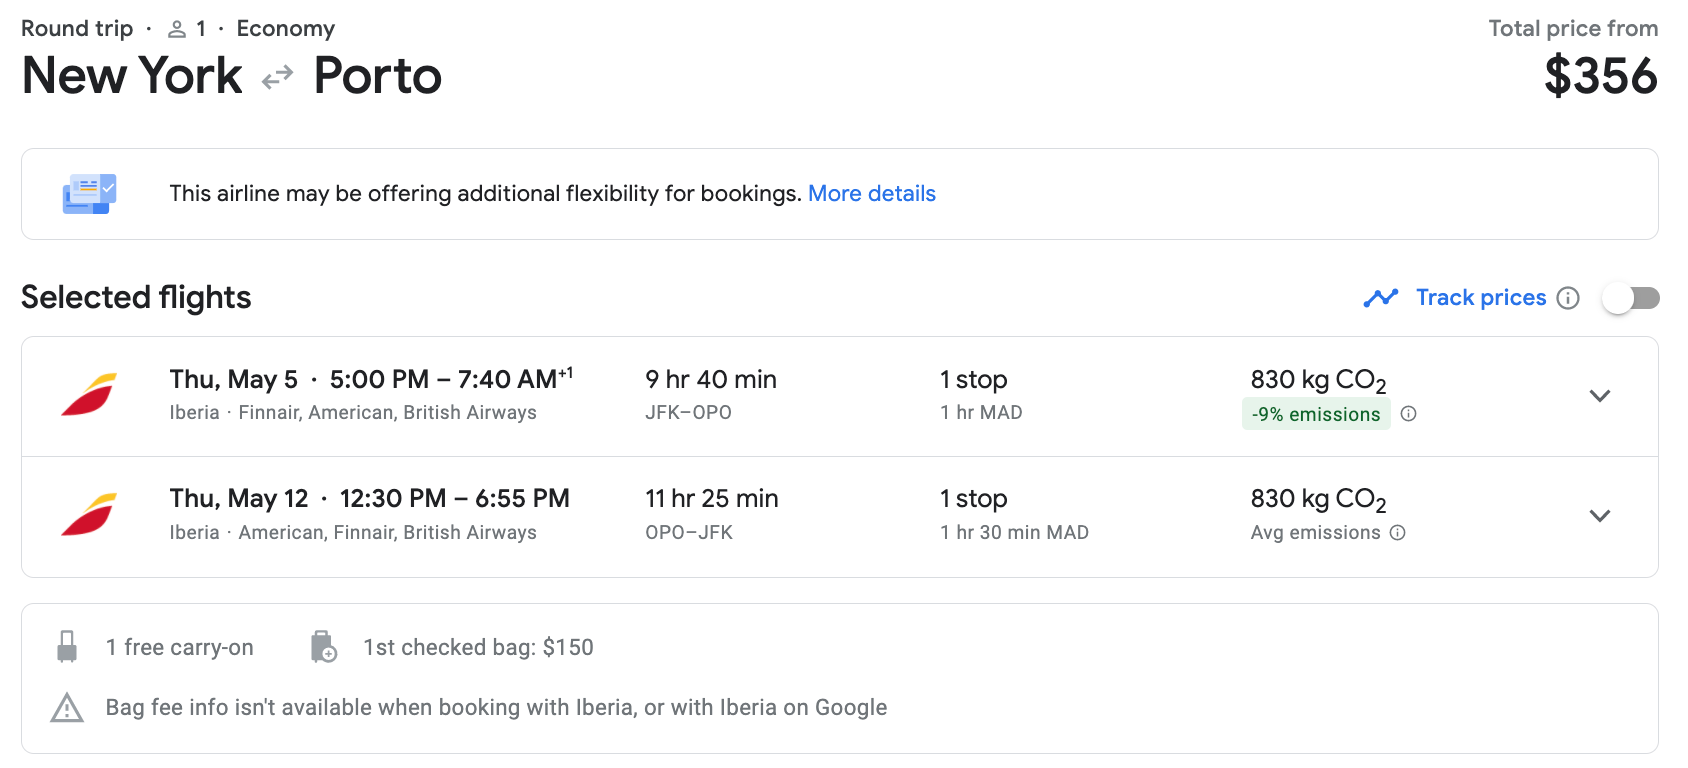Image resolution: width=1688 pixels, height=768 pixels.
Task: Click the $356 total price
Action: click(x=1600, y=76)
